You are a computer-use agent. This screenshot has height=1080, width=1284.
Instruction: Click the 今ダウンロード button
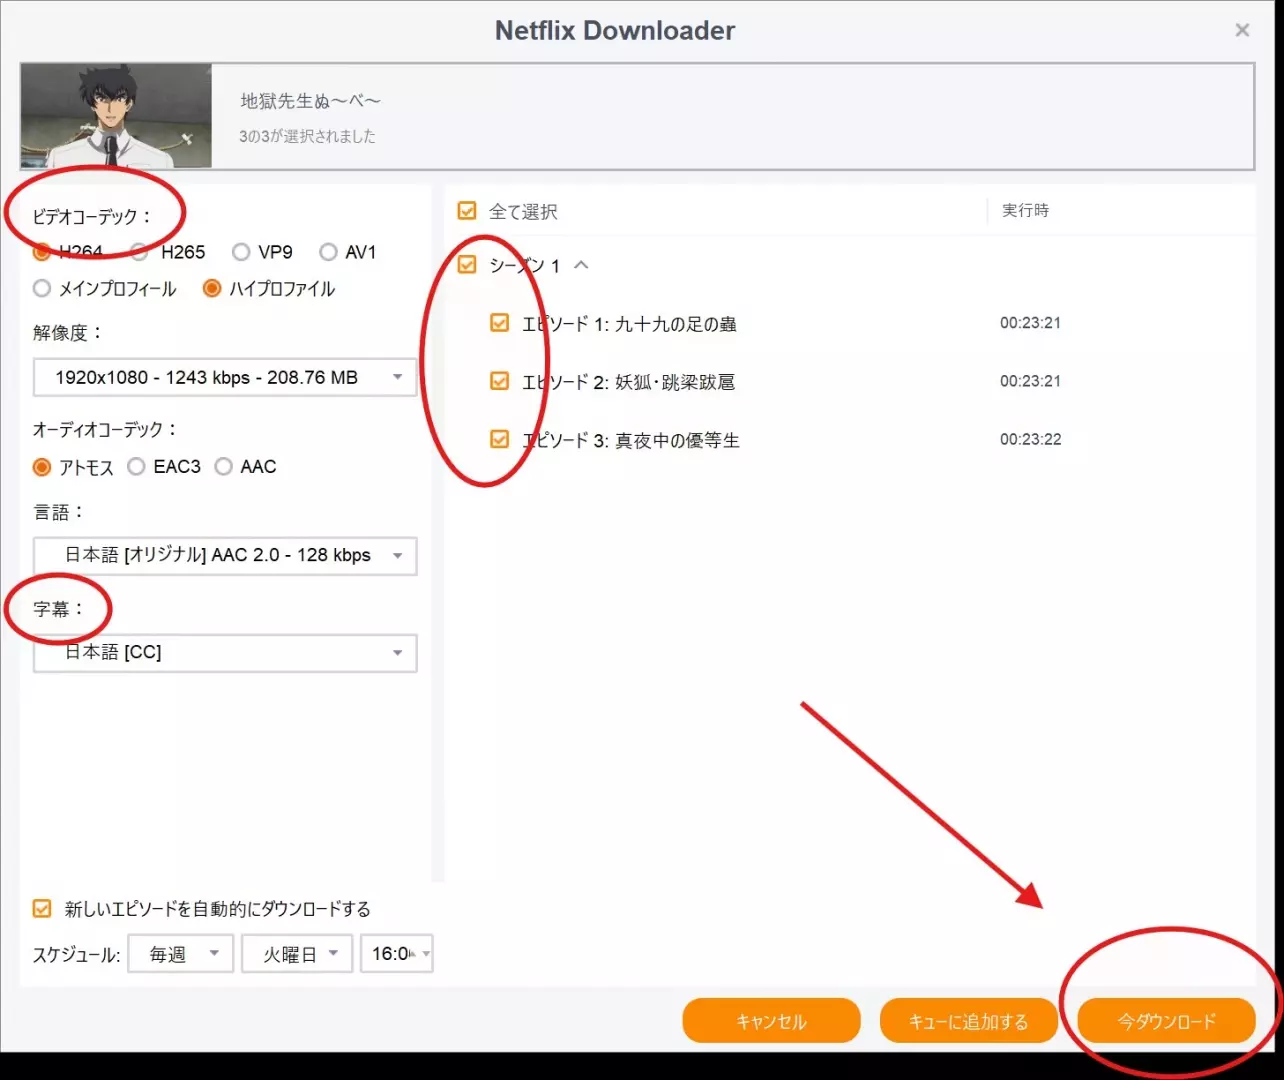pyautogui.click(x=1166, y=1021)
